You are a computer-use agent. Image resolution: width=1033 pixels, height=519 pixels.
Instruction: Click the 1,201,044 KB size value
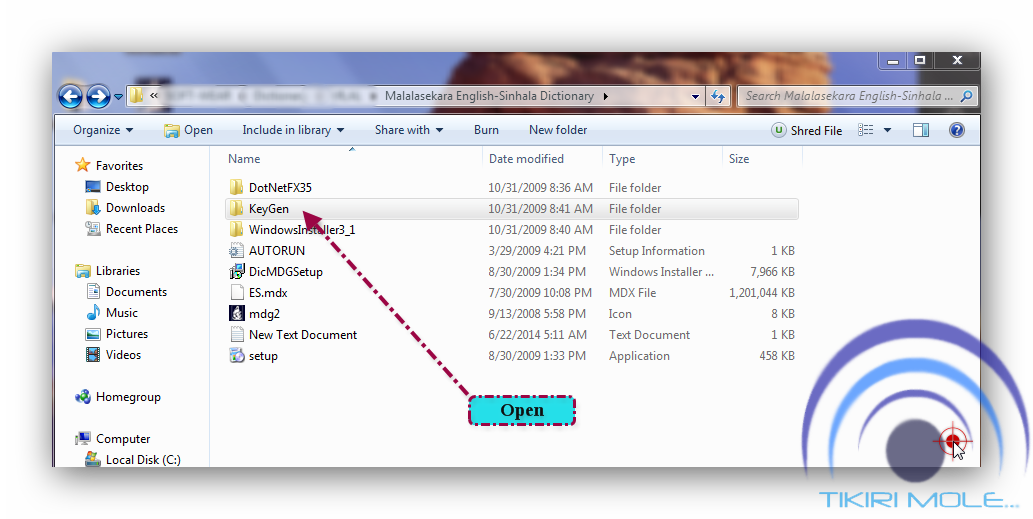point(762,292)
